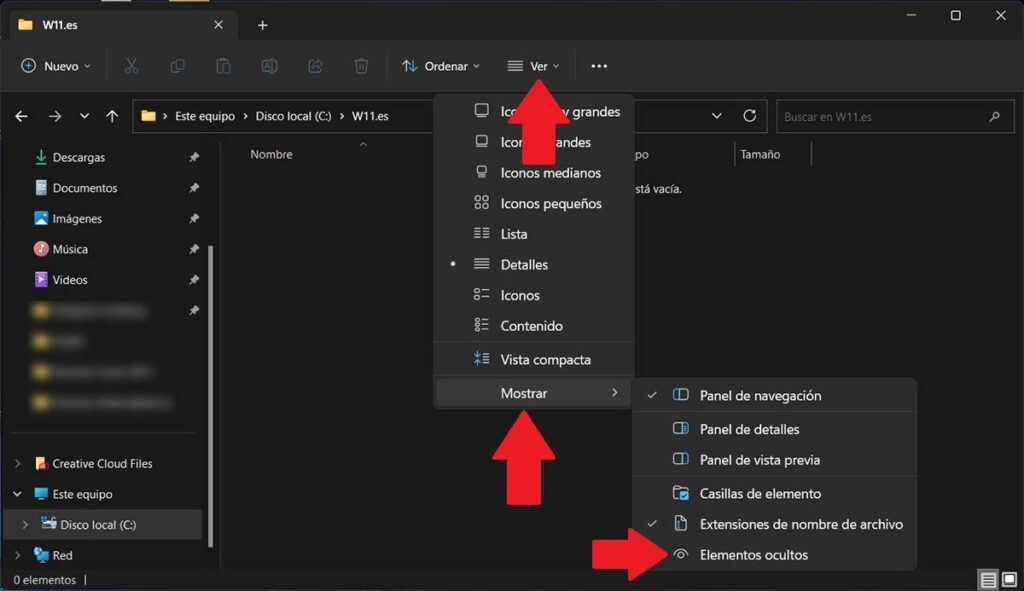This screenshot has height=591, width=1024.
Task: Select the Cut tool in the toolbar
Action: point(131,65)
